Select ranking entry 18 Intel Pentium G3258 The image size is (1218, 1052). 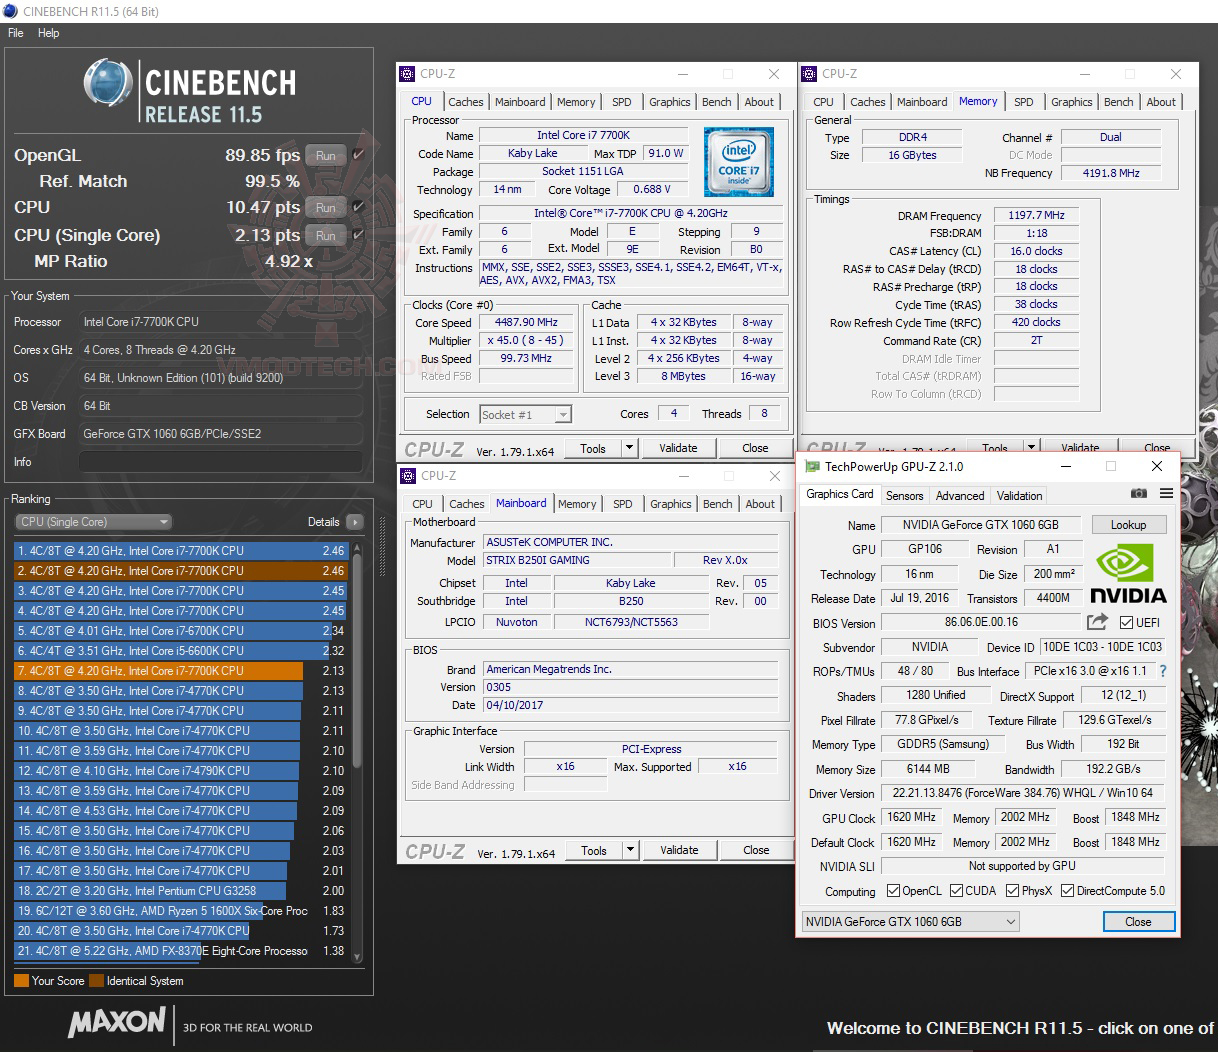(180, 891)
